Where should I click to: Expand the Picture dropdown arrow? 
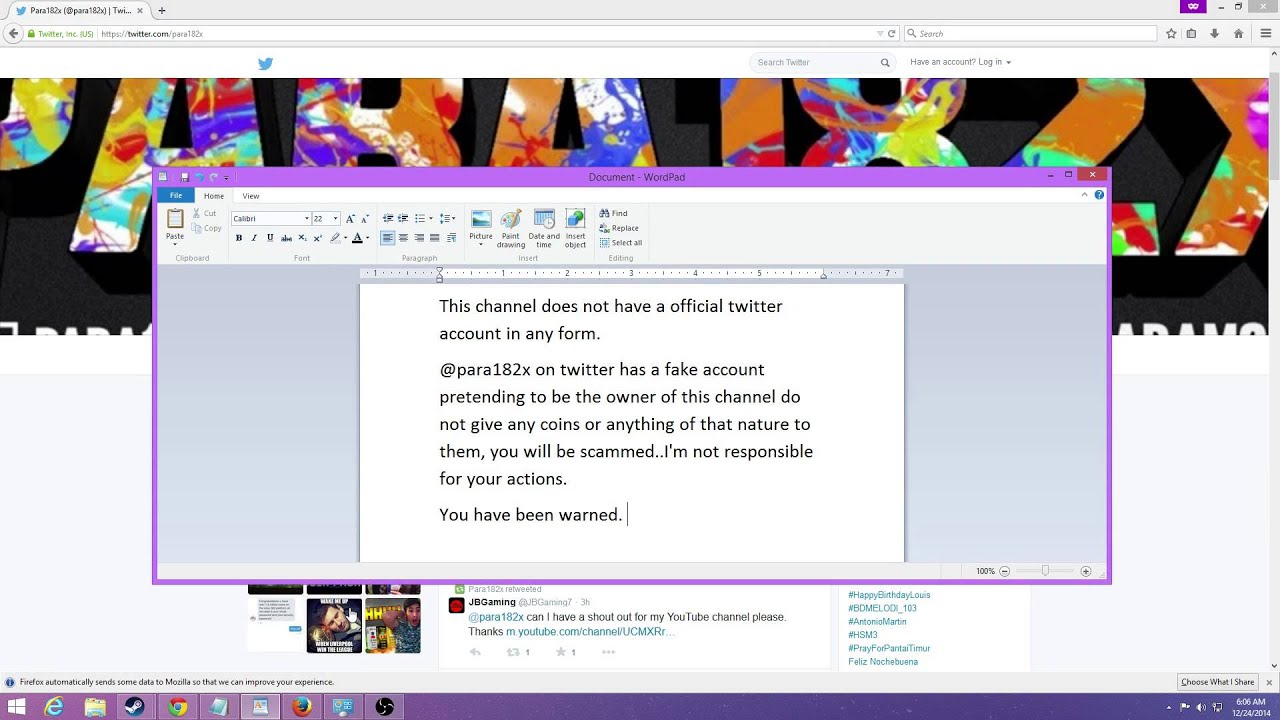[x=481, y=245]
